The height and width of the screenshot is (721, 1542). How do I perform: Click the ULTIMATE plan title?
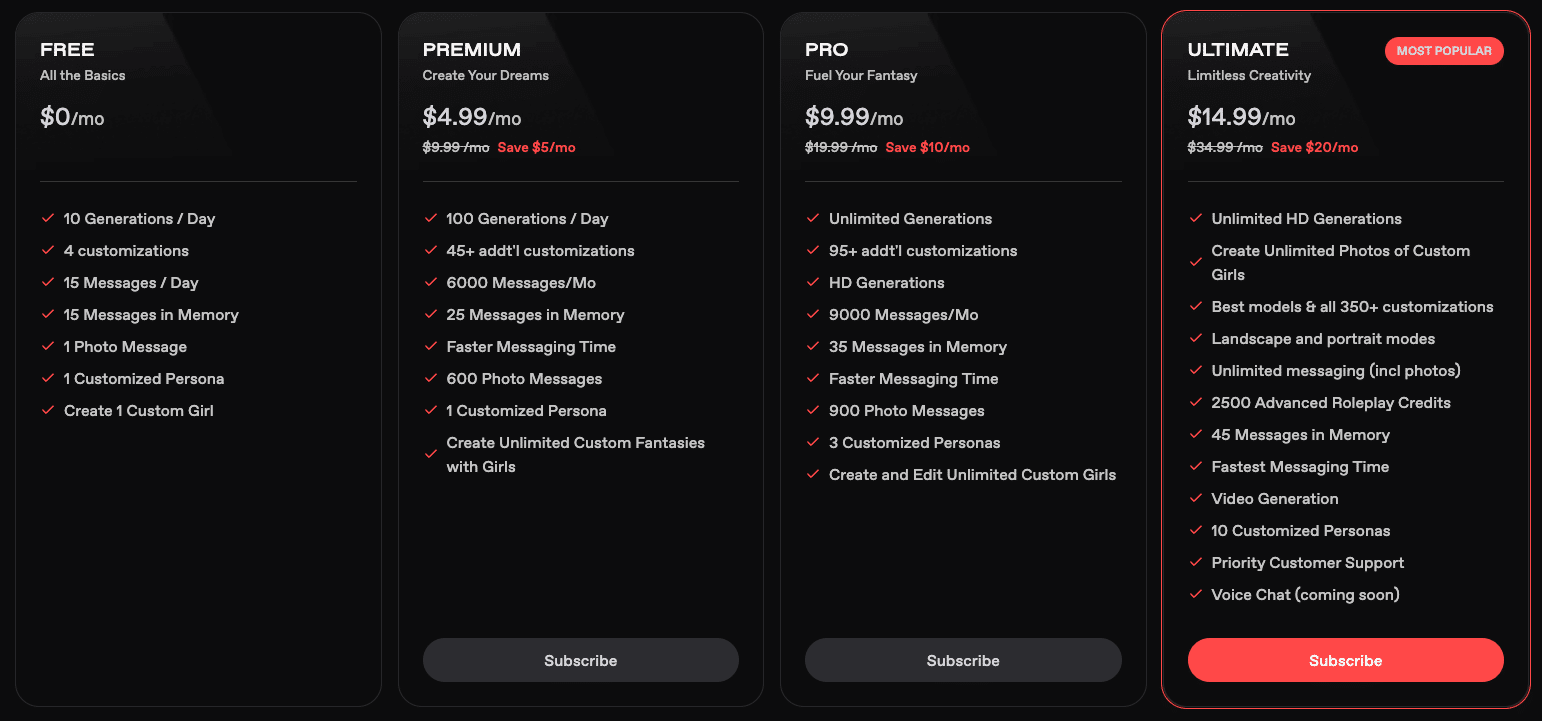click(x=1237, y=50)
